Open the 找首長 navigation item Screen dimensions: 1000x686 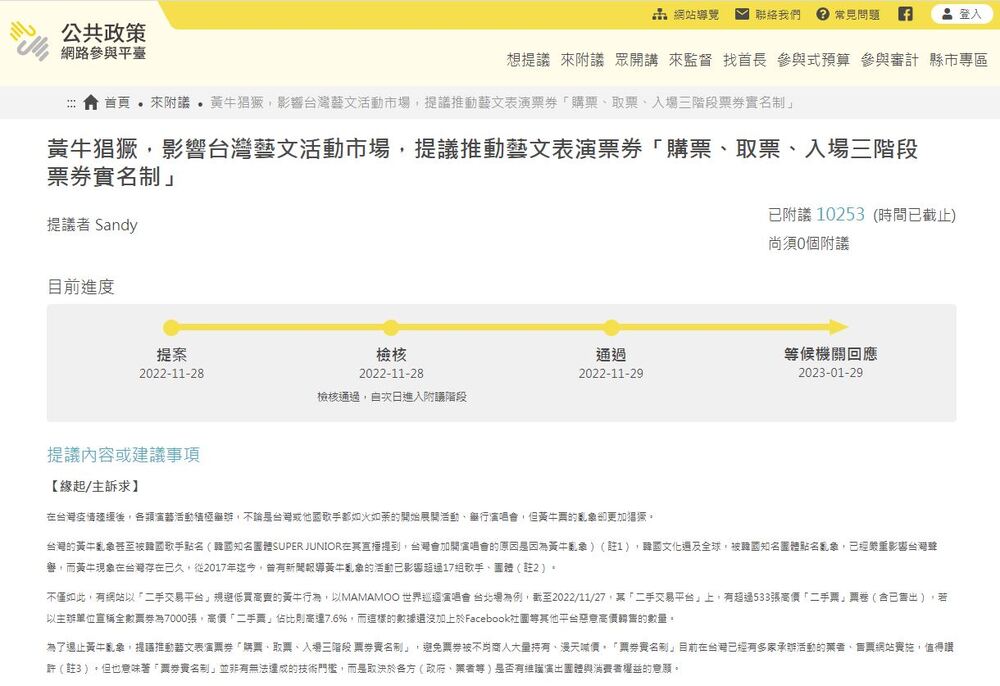[744, 60]
